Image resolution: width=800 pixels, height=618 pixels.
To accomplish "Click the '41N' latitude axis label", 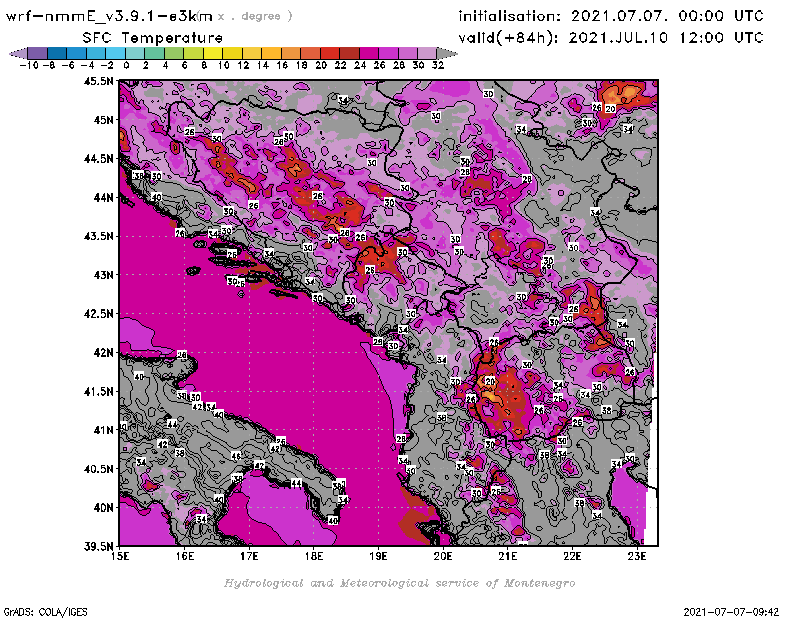I will point(103,430).
